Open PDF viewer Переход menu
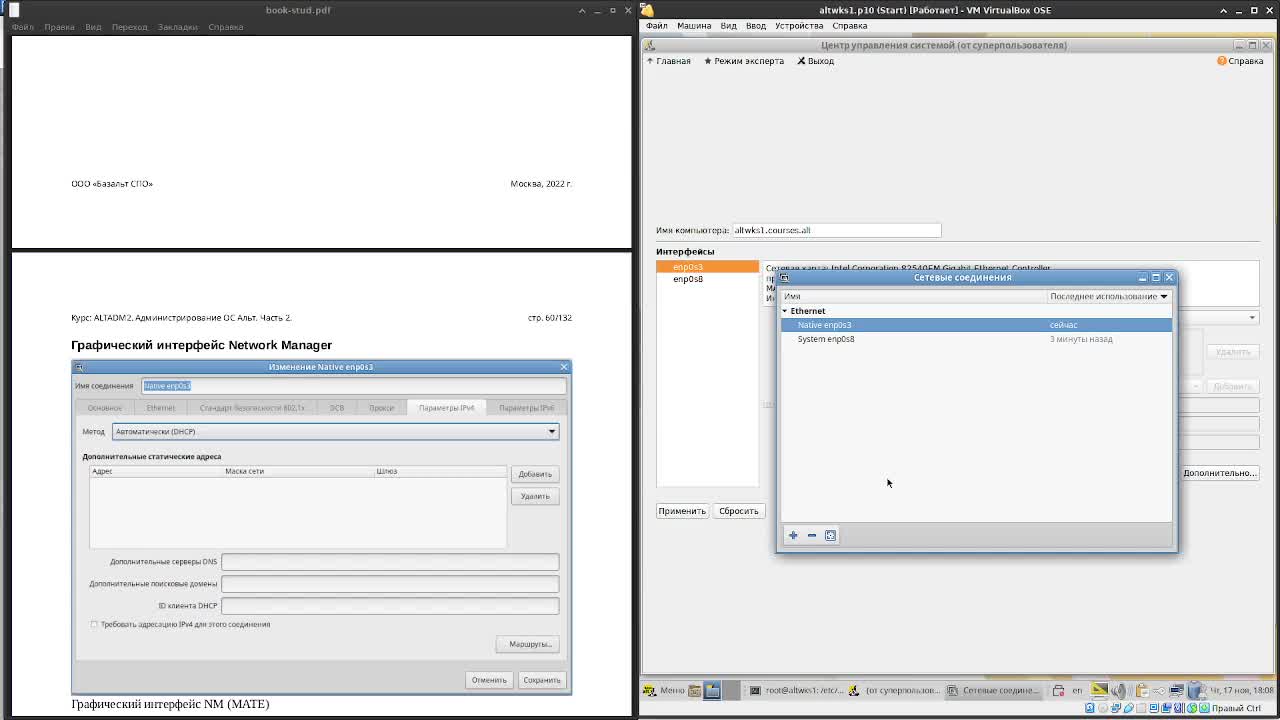 129,27
